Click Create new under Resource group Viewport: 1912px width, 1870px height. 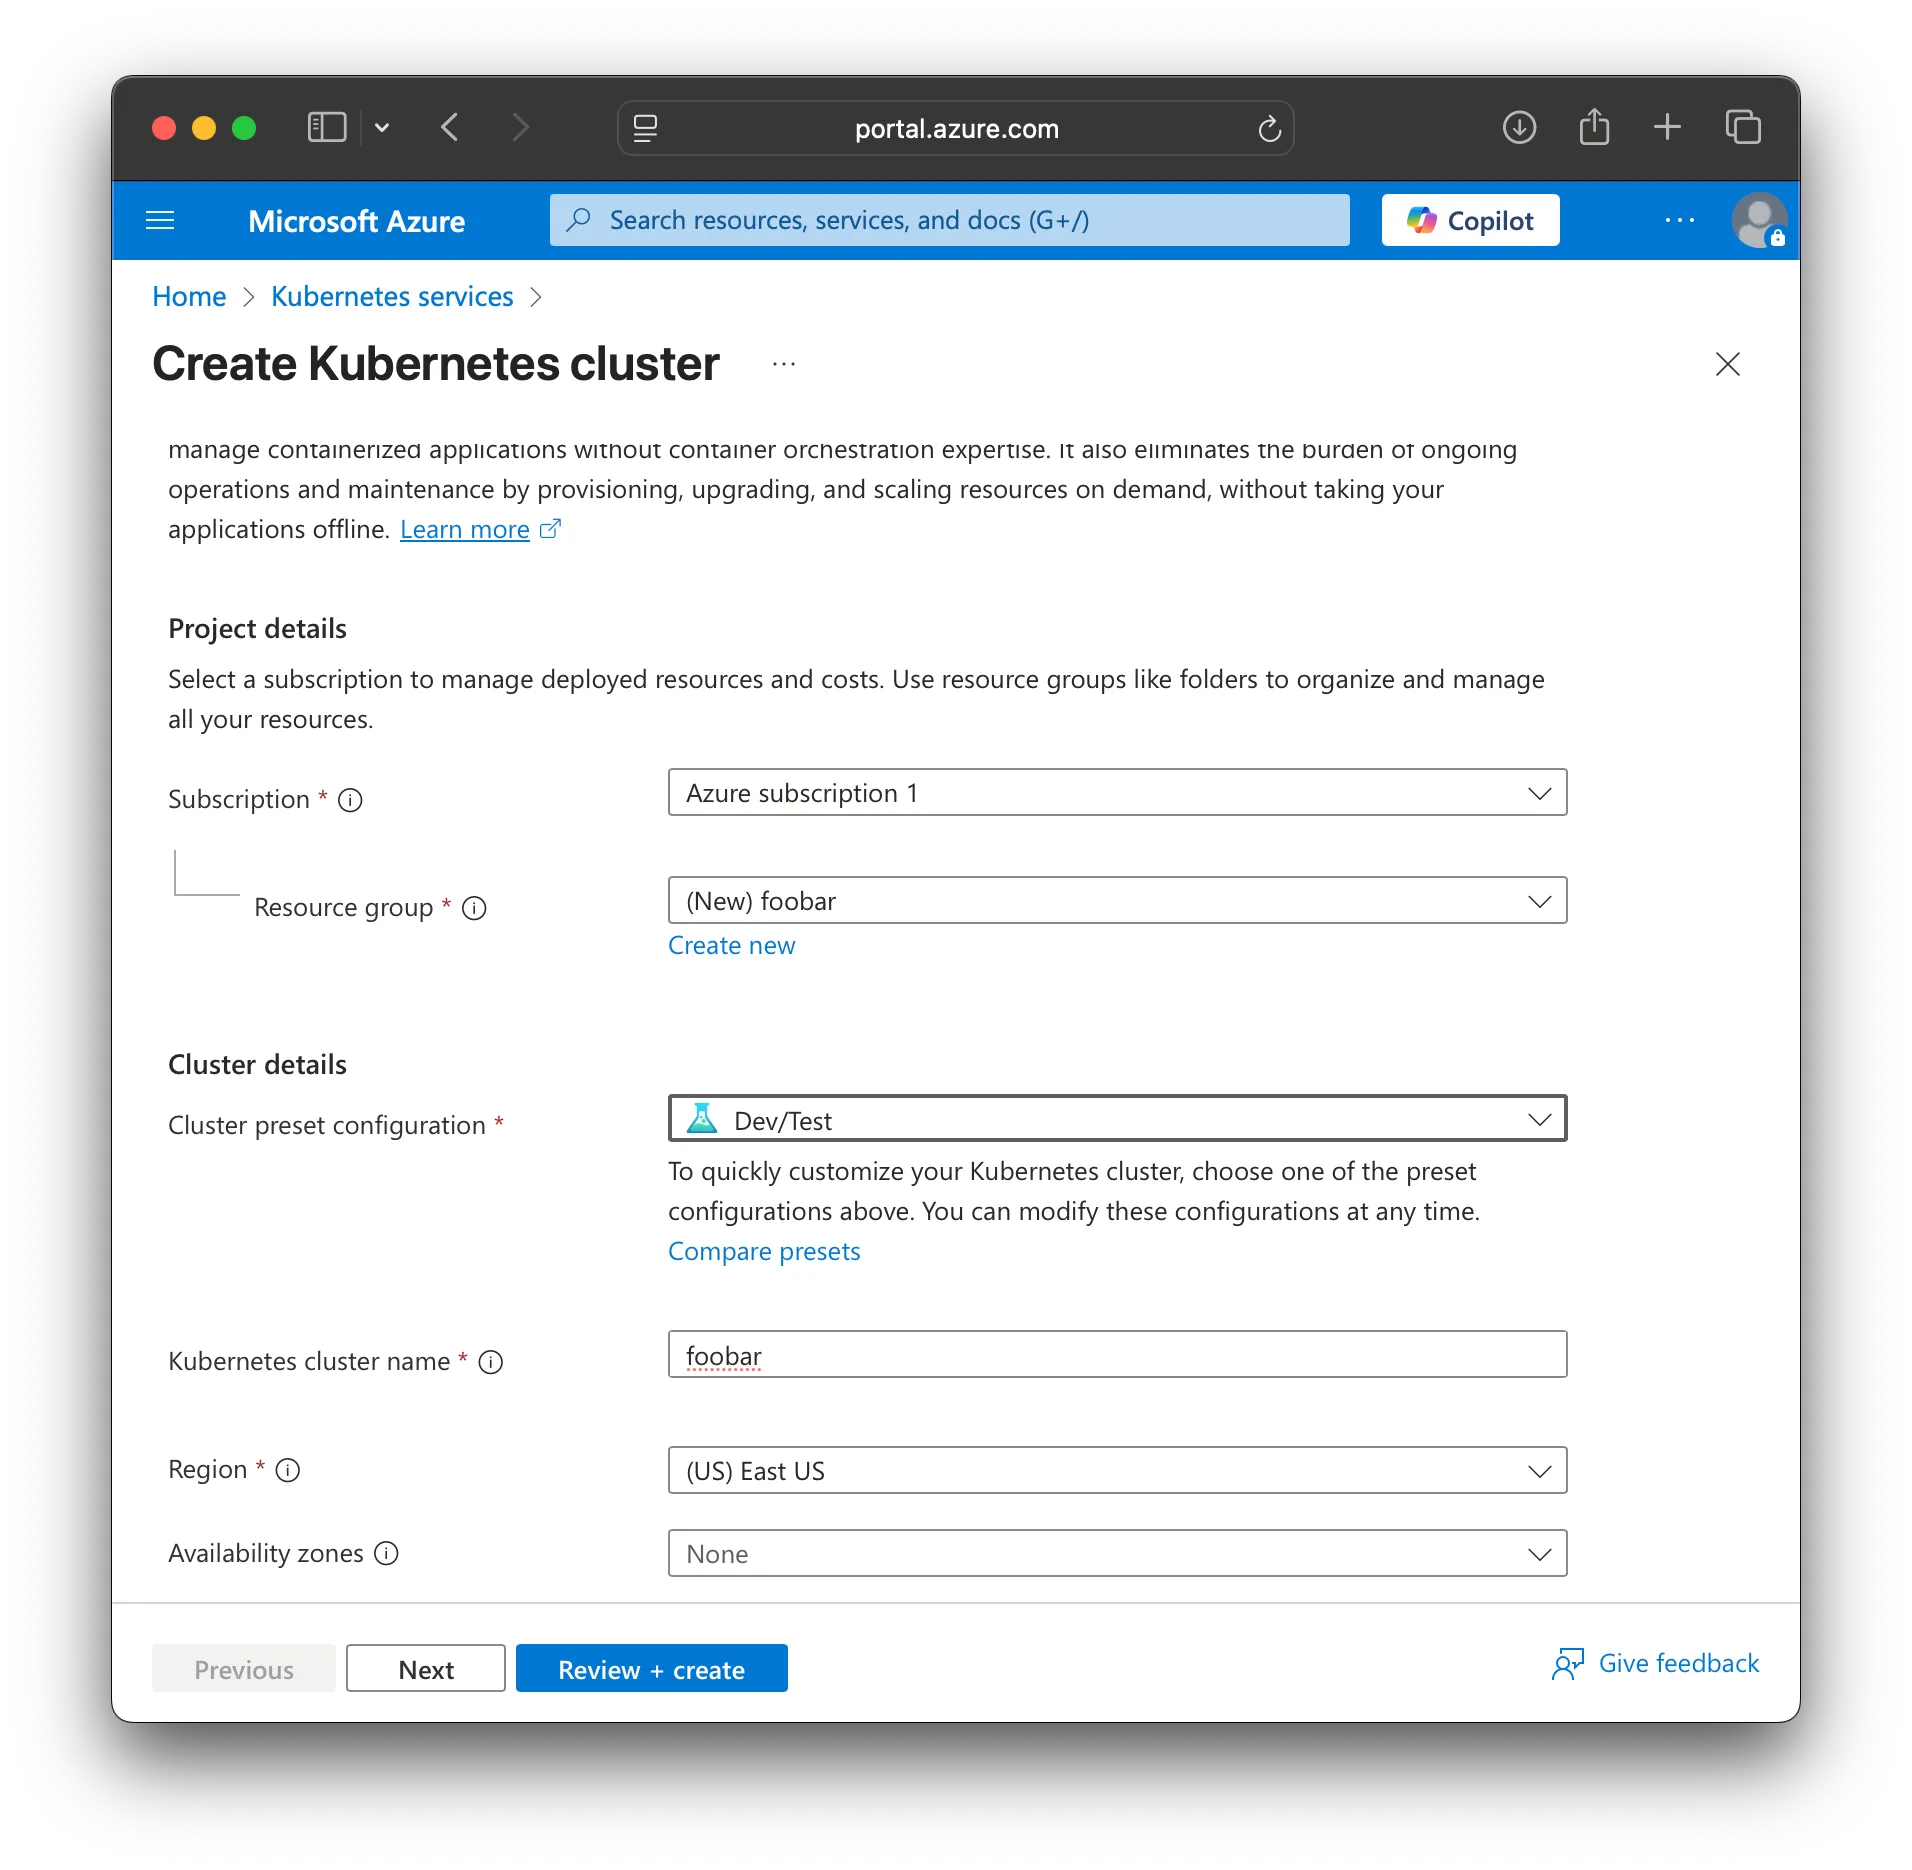pos(731,945)
